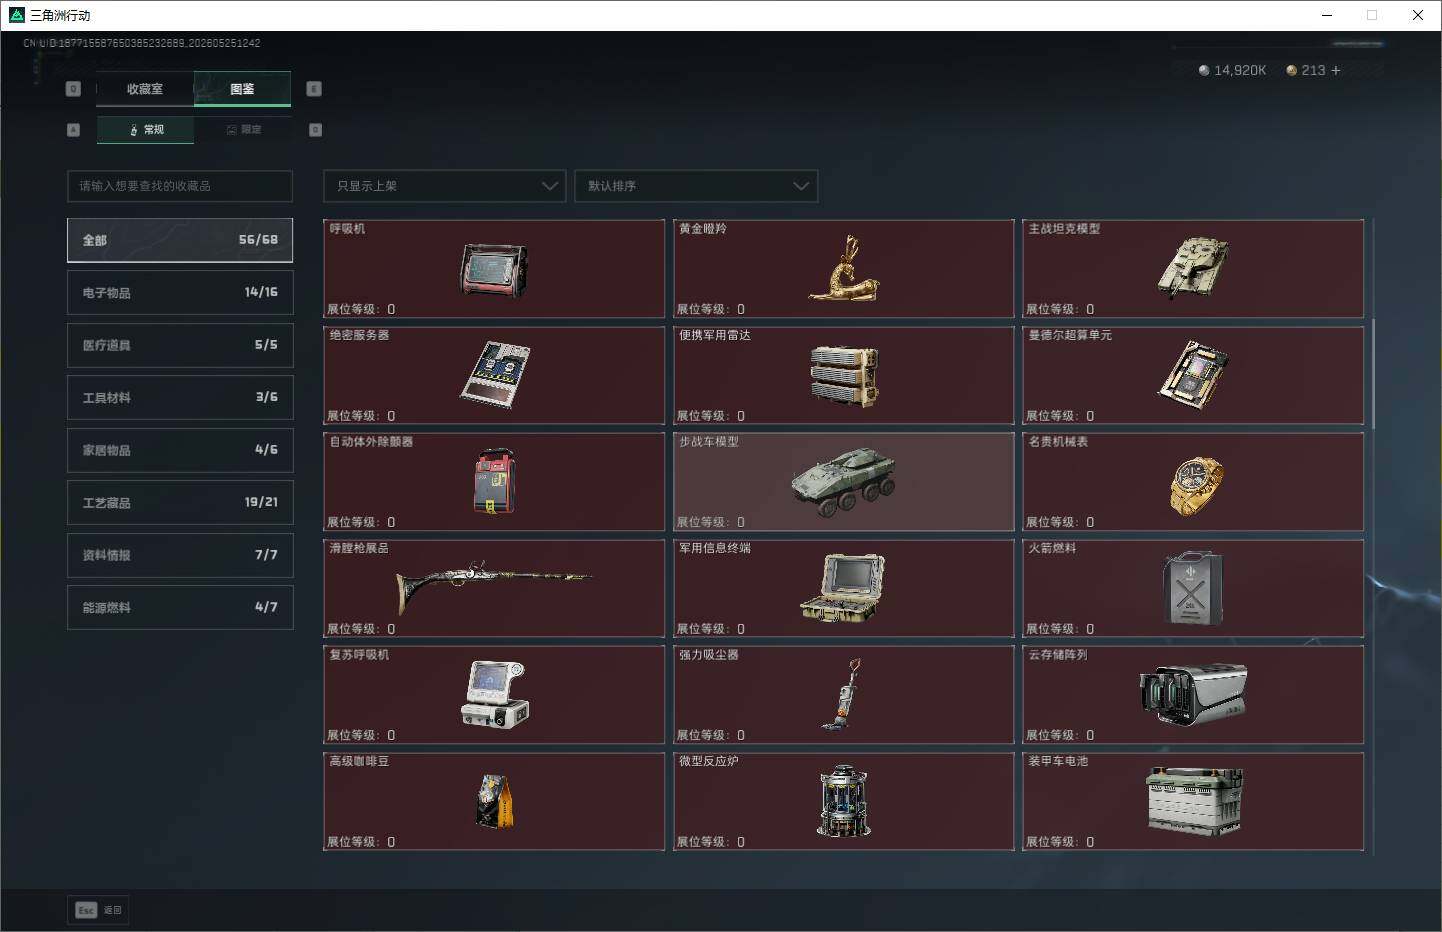Select the 黄金瞪羚 golden gazelle item
This screenshot has height=932, width=1442.
843,269
